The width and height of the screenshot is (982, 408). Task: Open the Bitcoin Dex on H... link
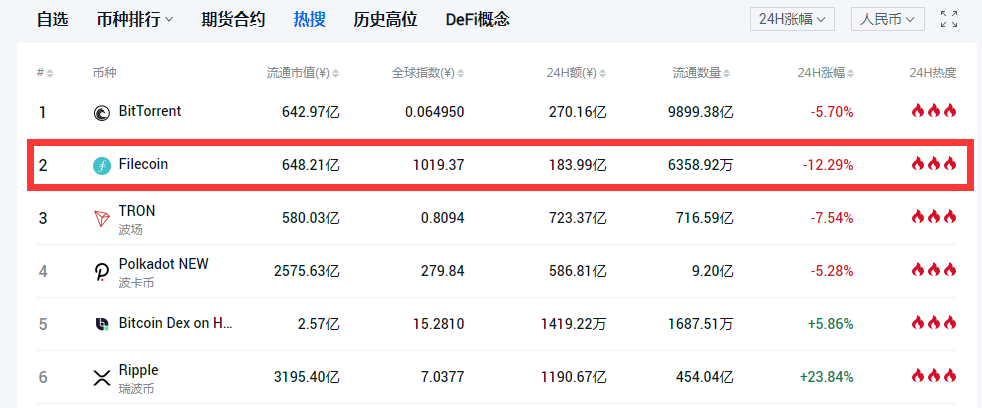pos(175,324)
